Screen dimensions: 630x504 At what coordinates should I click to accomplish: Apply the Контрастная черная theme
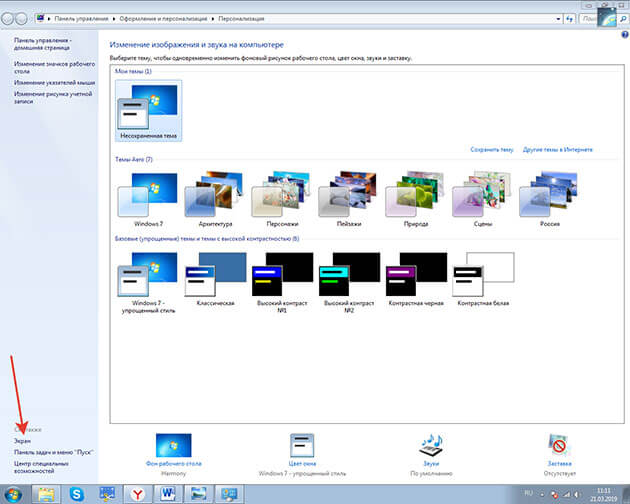(416, 280)
